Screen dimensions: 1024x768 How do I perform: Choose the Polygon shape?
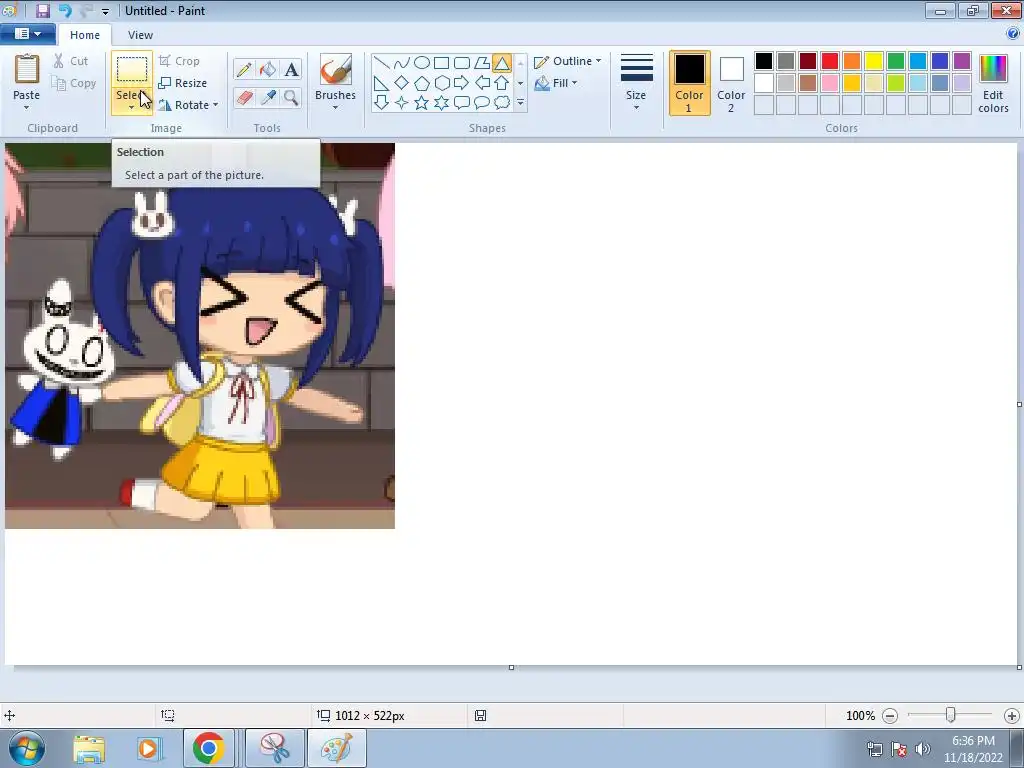coord(482,63)
